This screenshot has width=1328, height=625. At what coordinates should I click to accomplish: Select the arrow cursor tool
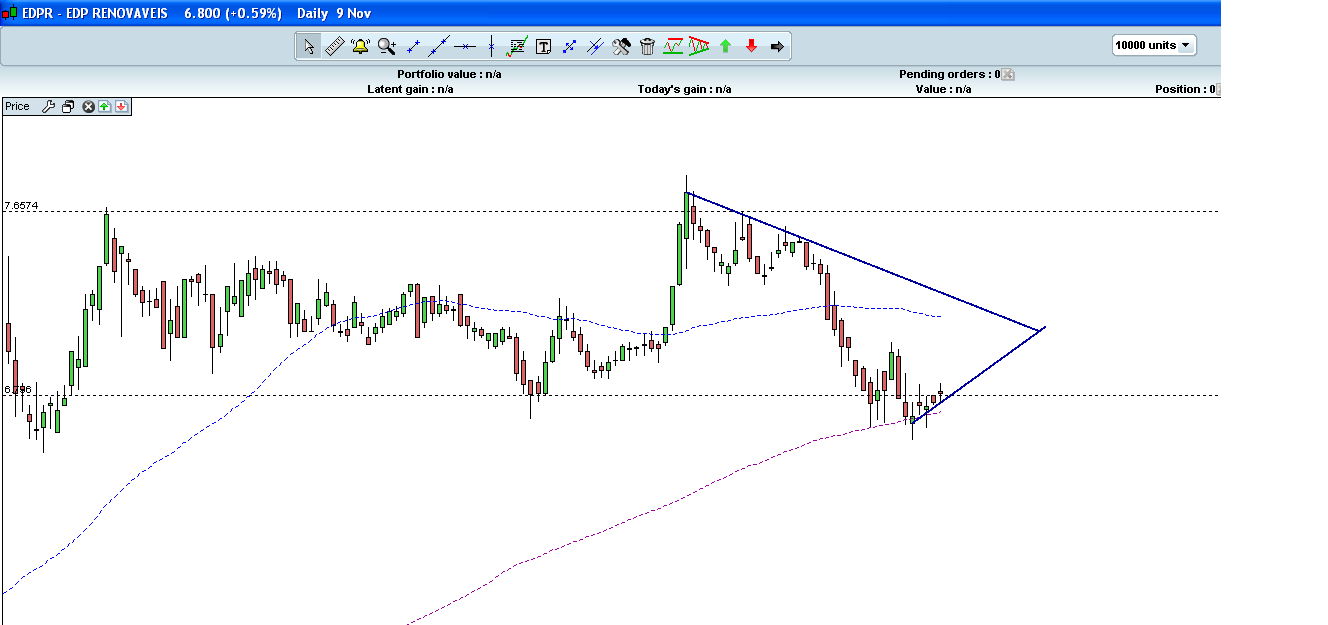[309, 46]
